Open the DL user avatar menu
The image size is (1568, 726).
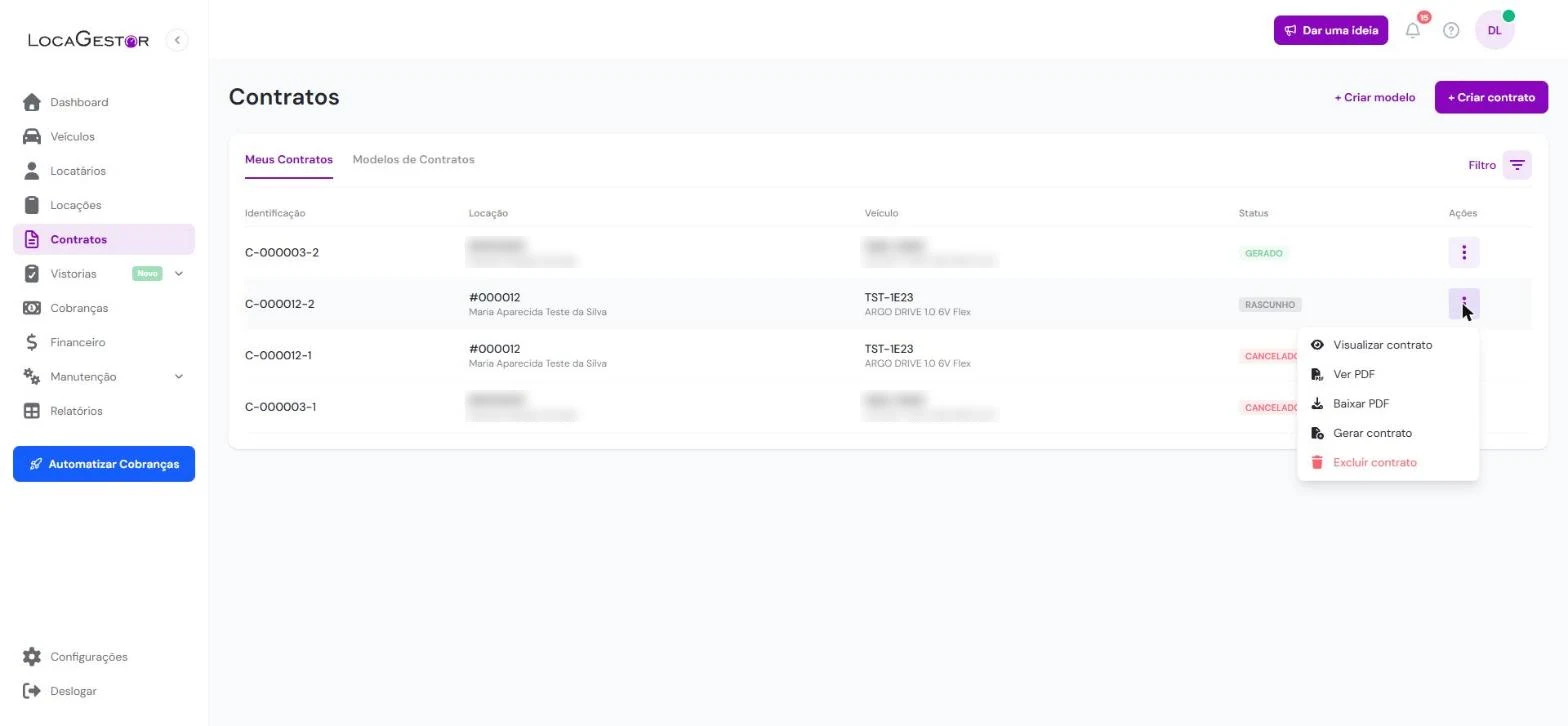point(1494,30)
